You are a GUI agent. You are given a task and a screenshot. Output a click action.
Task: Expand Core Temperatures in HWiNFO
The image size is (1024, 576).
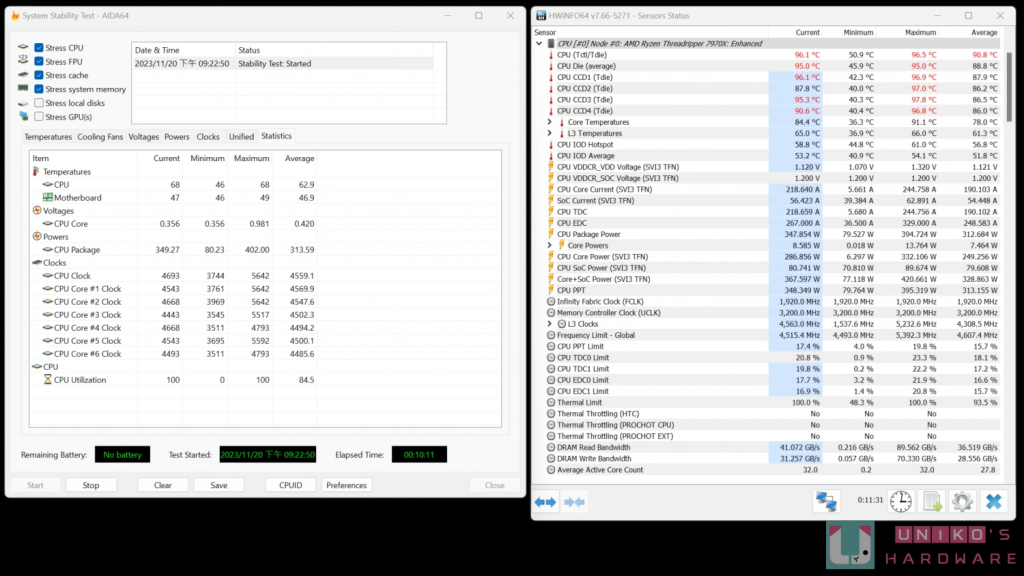coord(549,122)
